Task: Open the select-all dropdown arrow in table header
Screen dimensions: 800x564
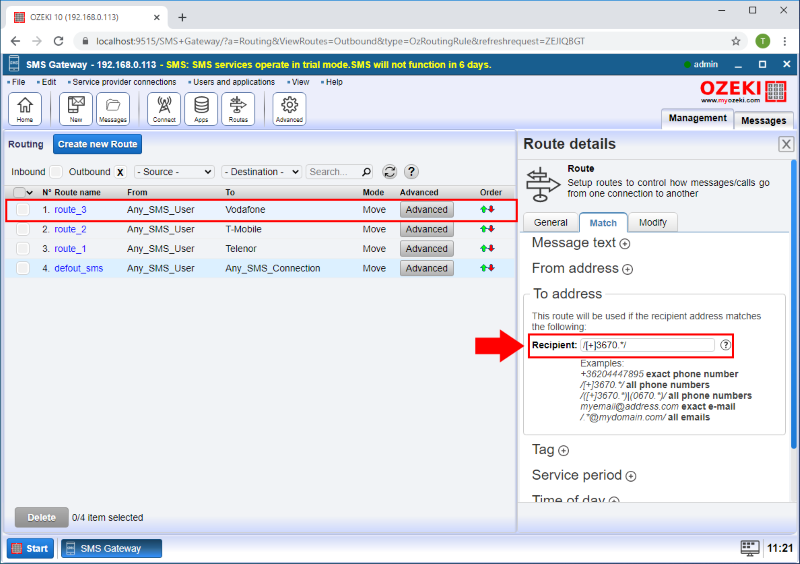Action: 30,192
